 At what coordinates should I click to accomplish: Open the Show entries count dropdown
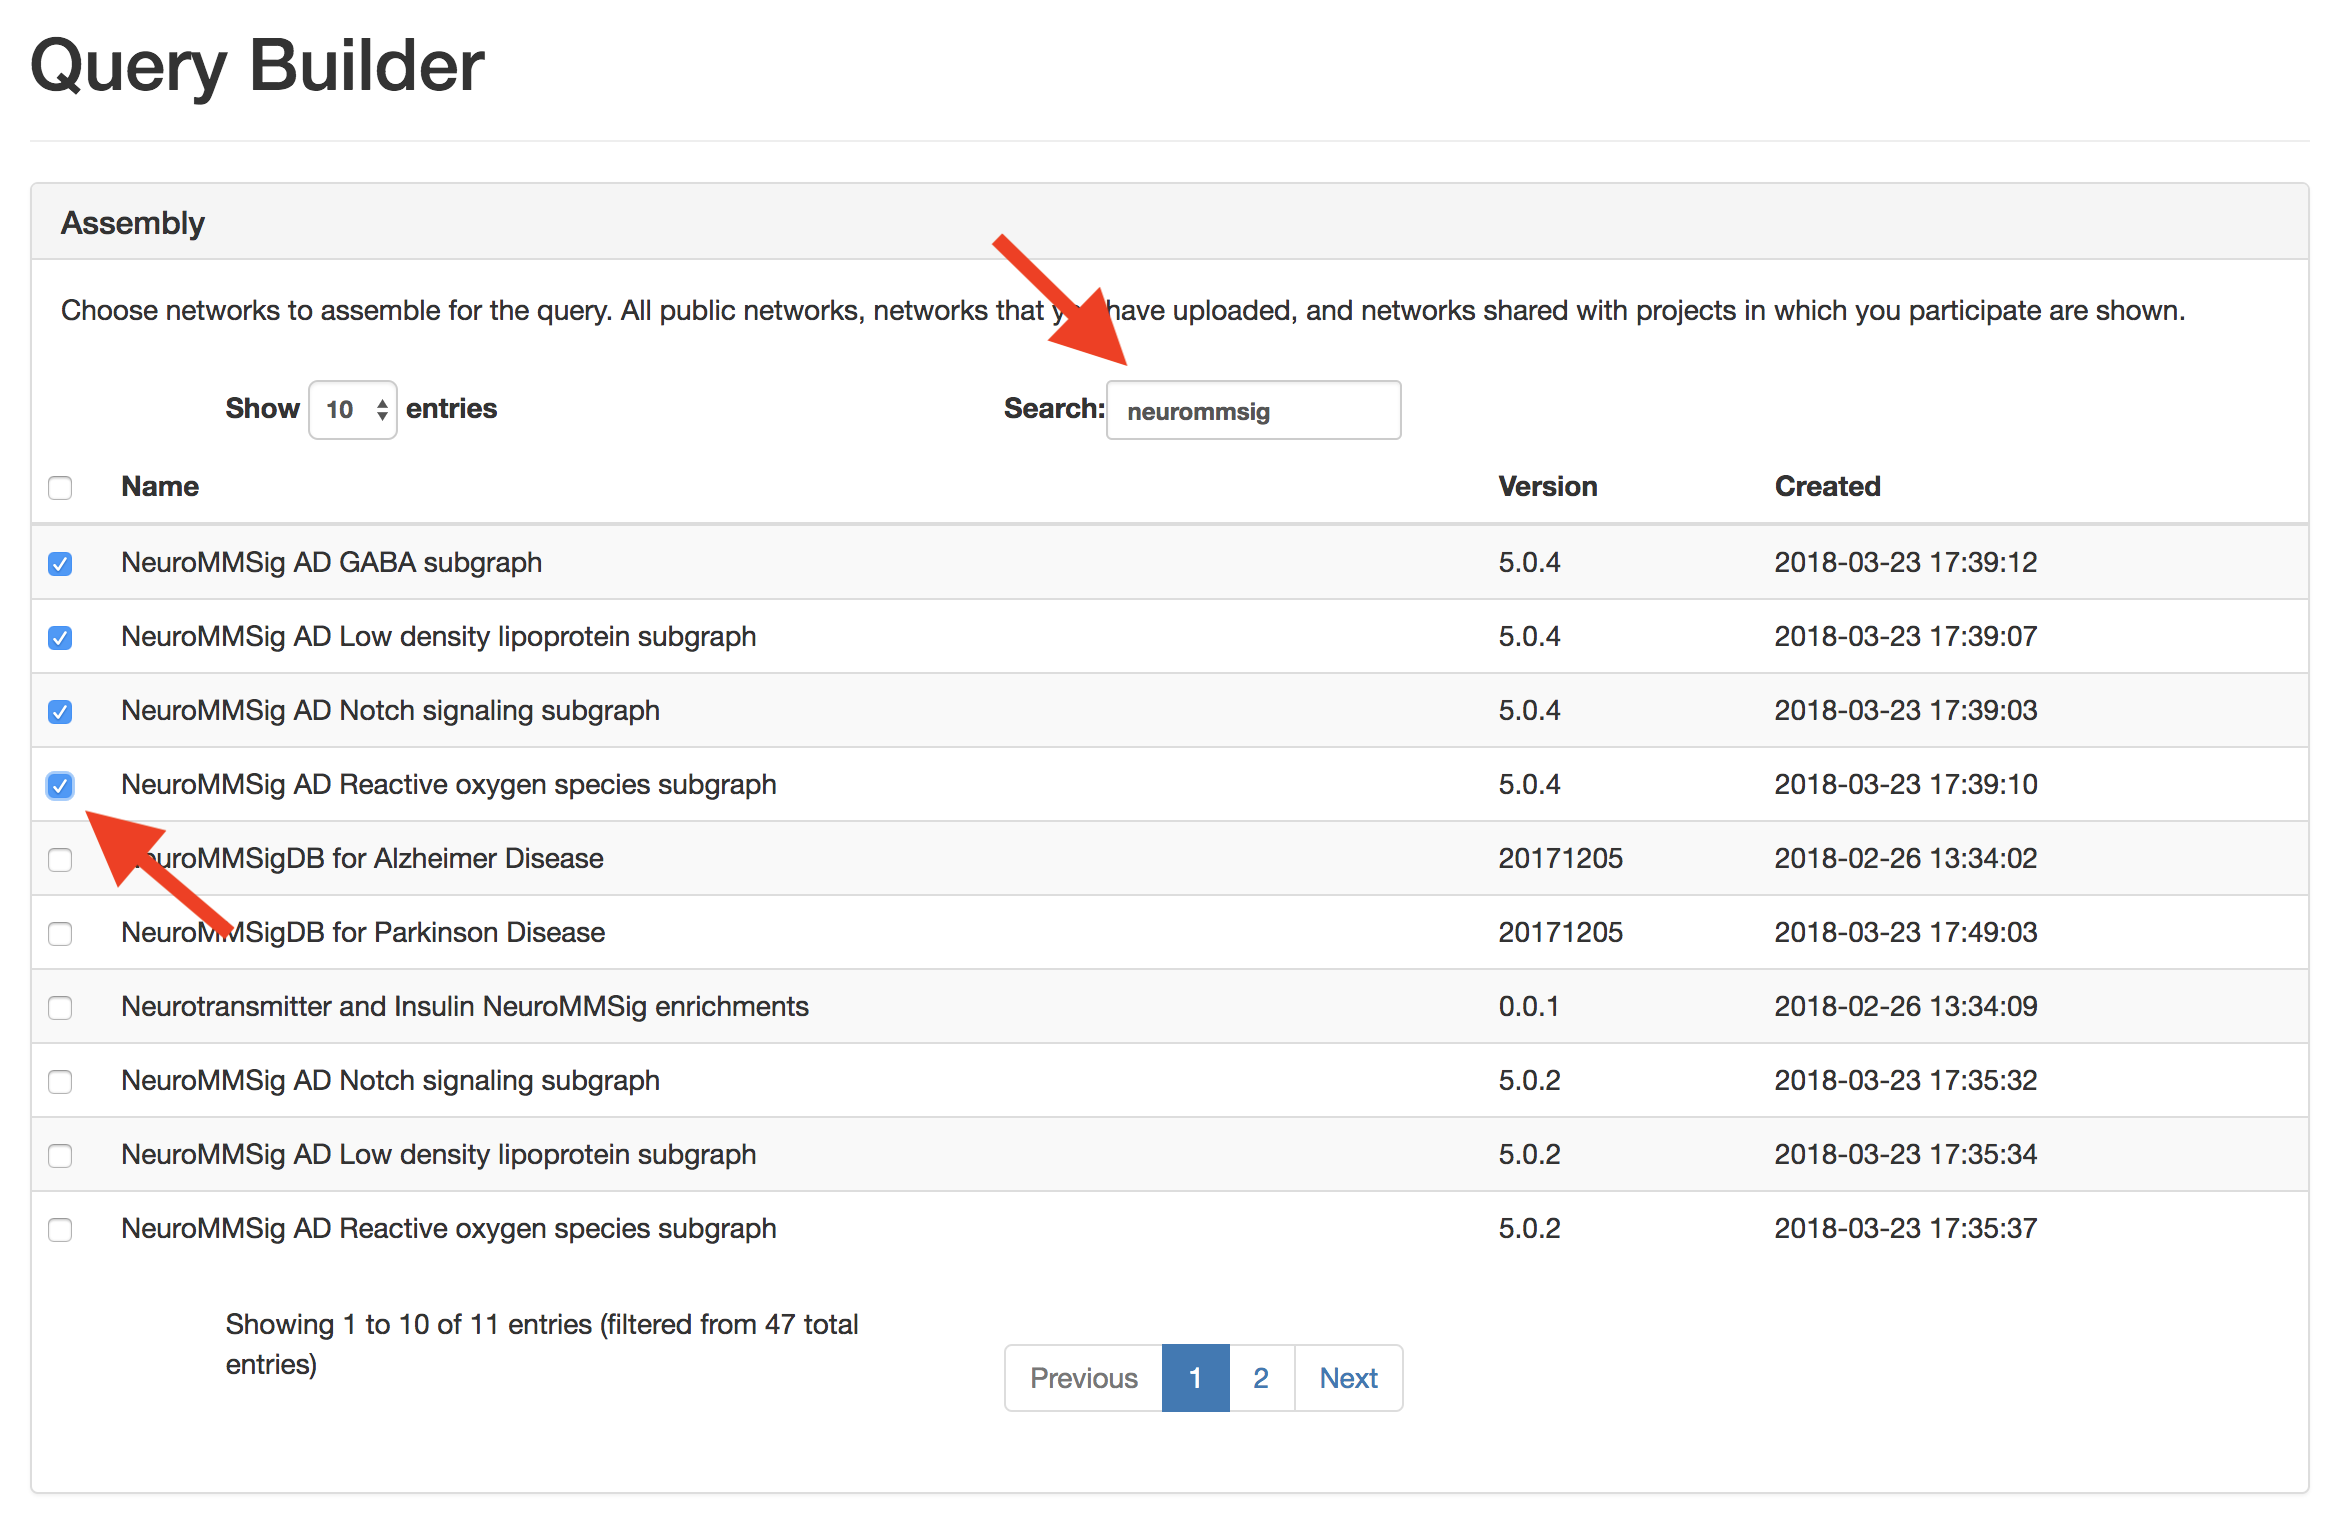click(x=352, y=410)
